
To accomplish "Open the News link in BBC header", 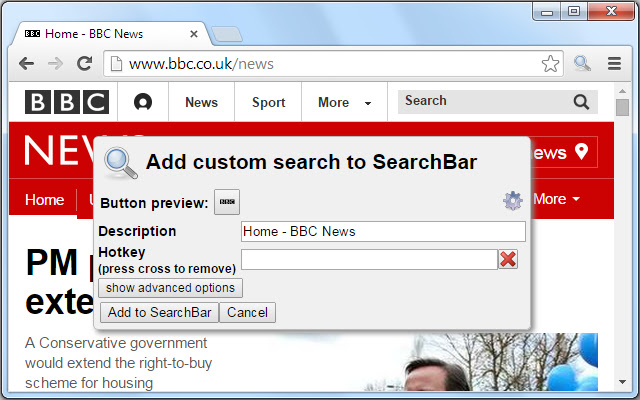I will pos(202,102).
